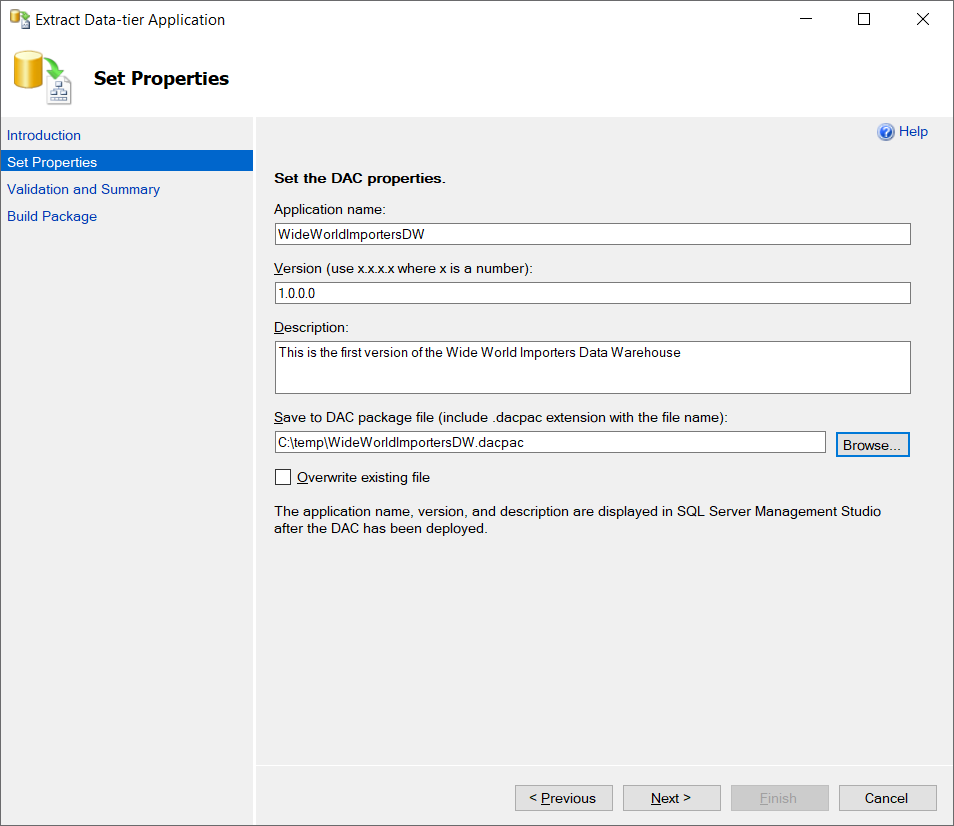Click the Help link at the top right
The image size is (954, 826).
913,131
